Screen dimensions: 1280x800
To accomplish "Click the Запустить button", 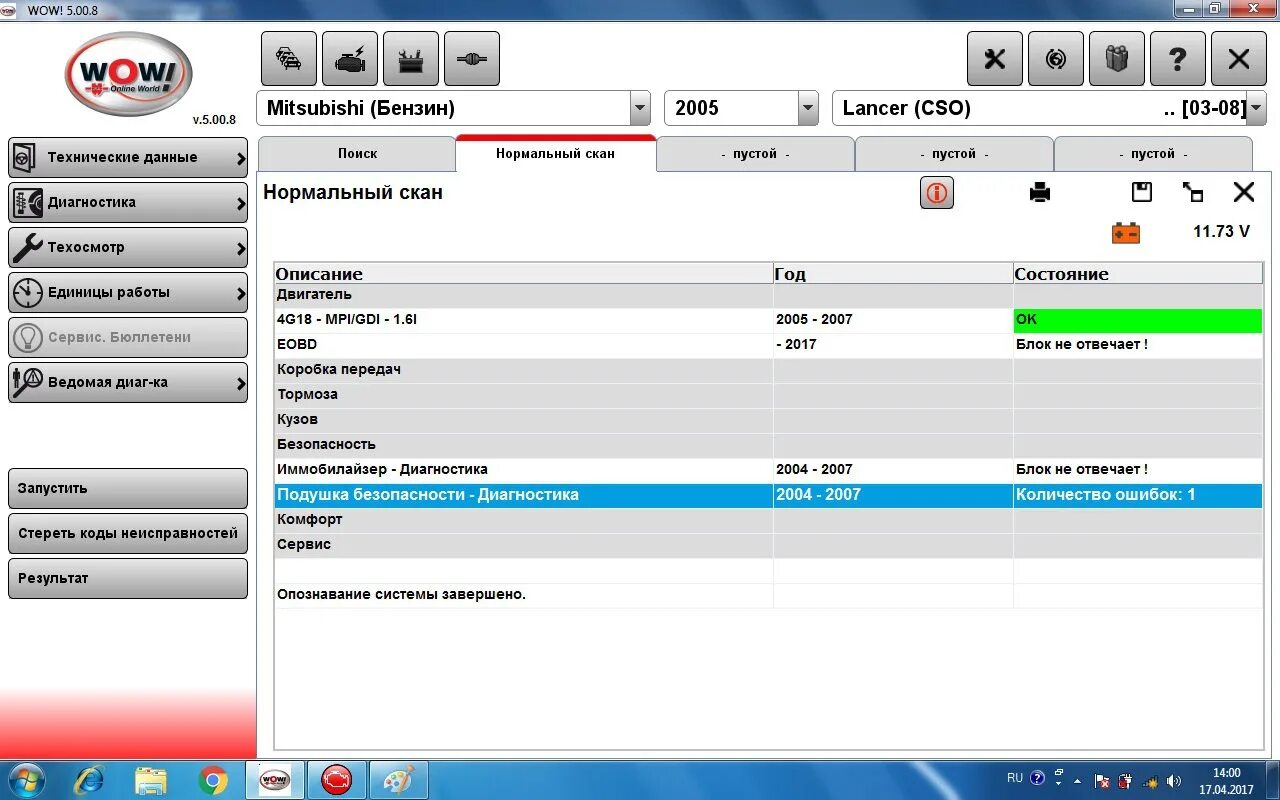I will pyautogui.click(x=128, y=489).
